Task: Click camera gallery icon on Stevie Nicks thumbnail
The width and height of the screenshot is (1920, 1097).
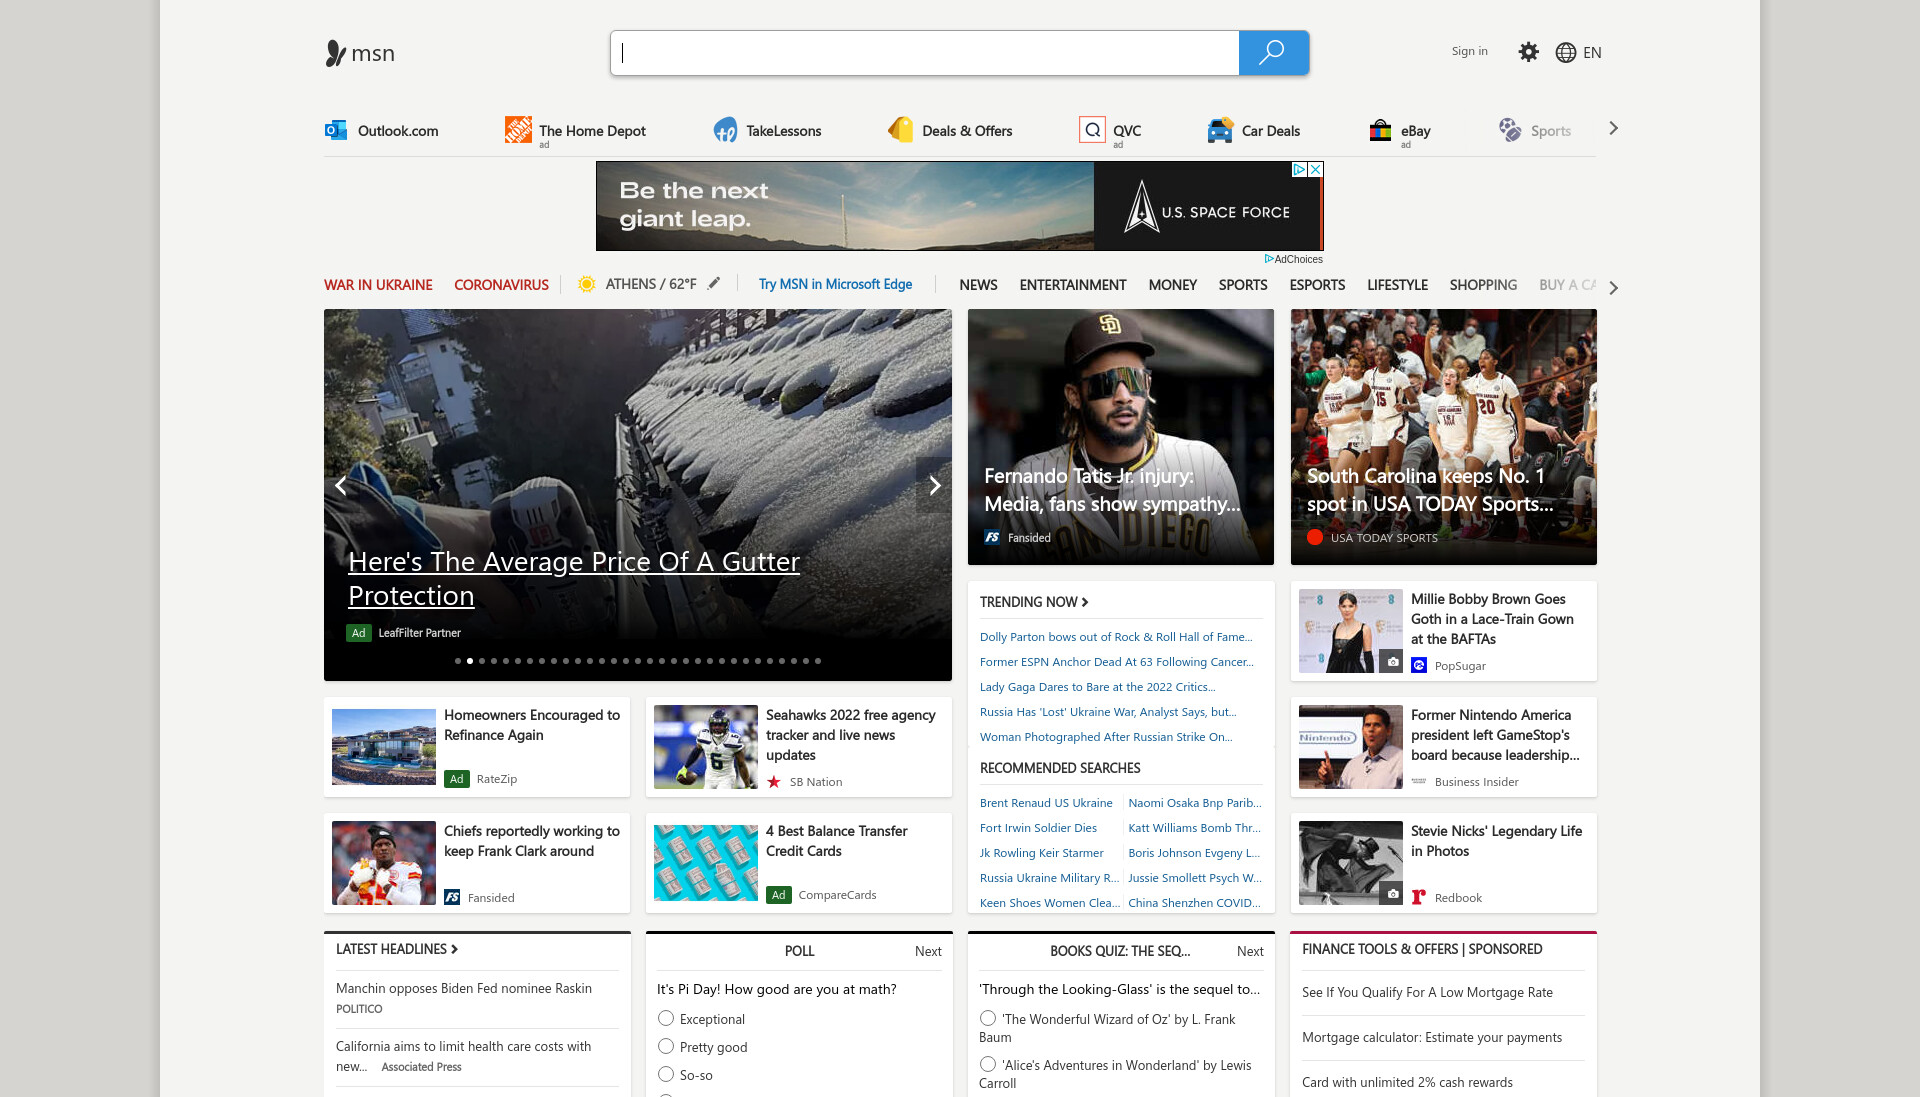Action: tap(1392, 893)
